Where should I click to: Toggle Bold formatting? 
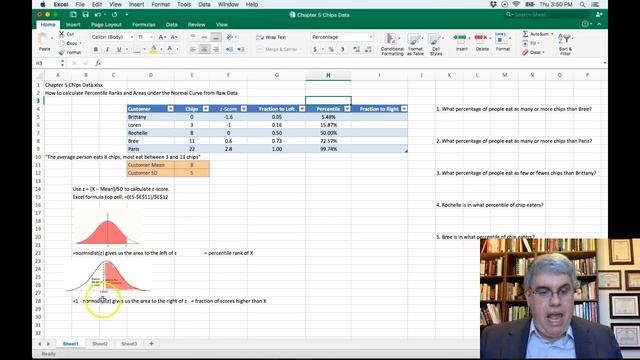[96, 49]
